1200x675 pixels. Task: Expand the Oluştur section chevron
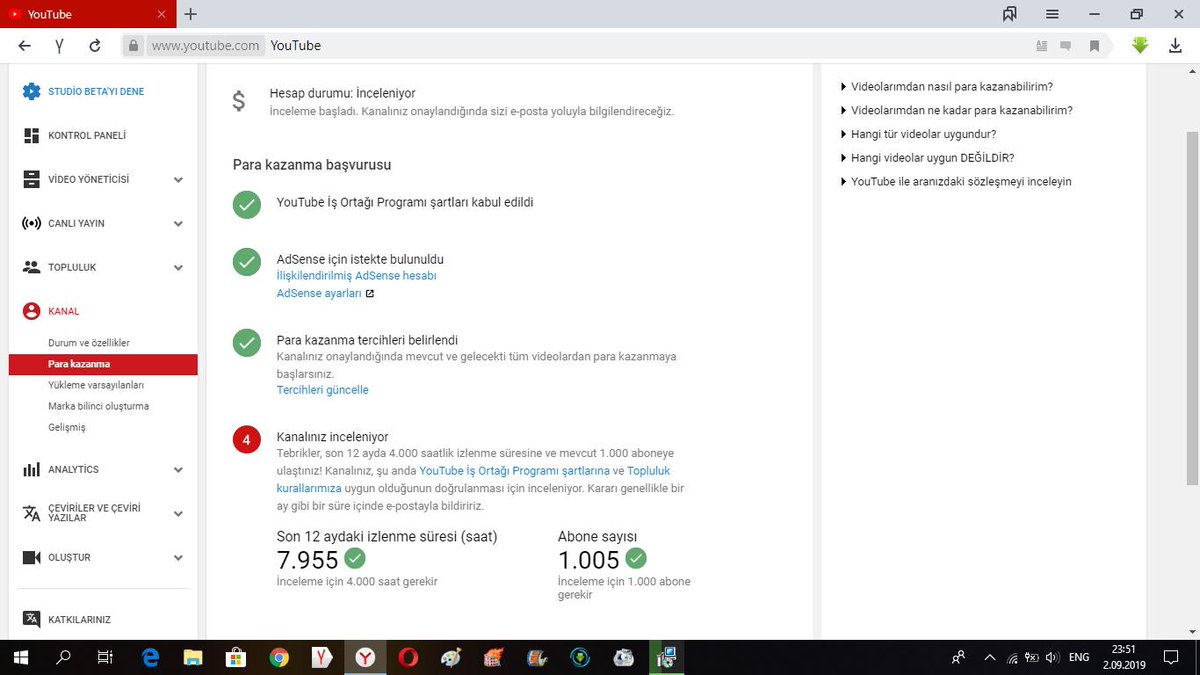[x=178, y=558]
